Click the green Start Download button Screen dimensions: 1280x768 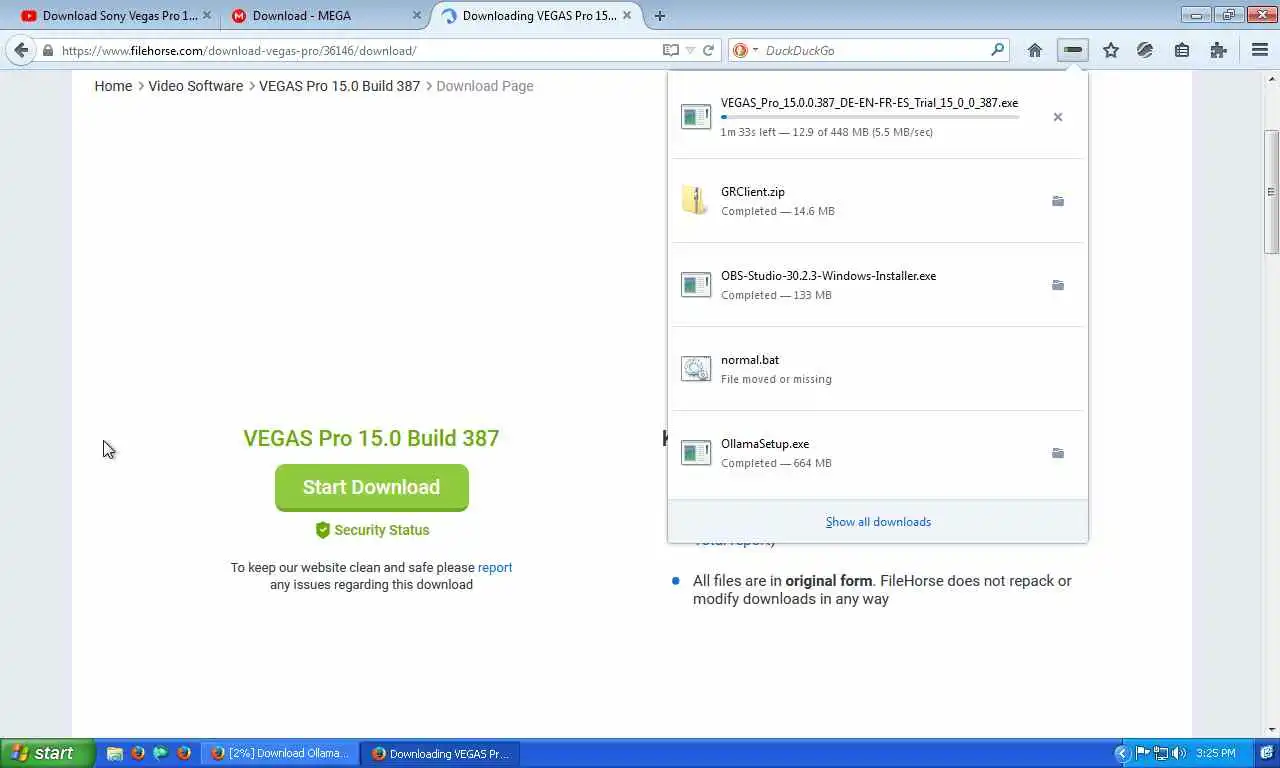(372, 487)
